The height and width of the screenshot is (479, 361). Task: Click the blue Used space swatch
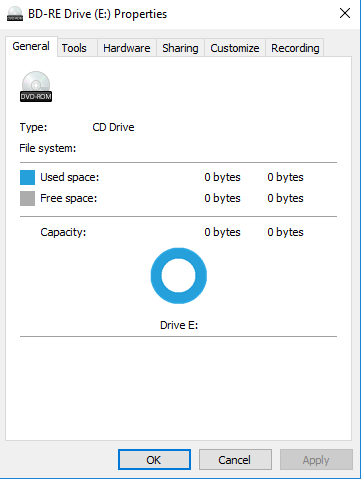[27, 177]
